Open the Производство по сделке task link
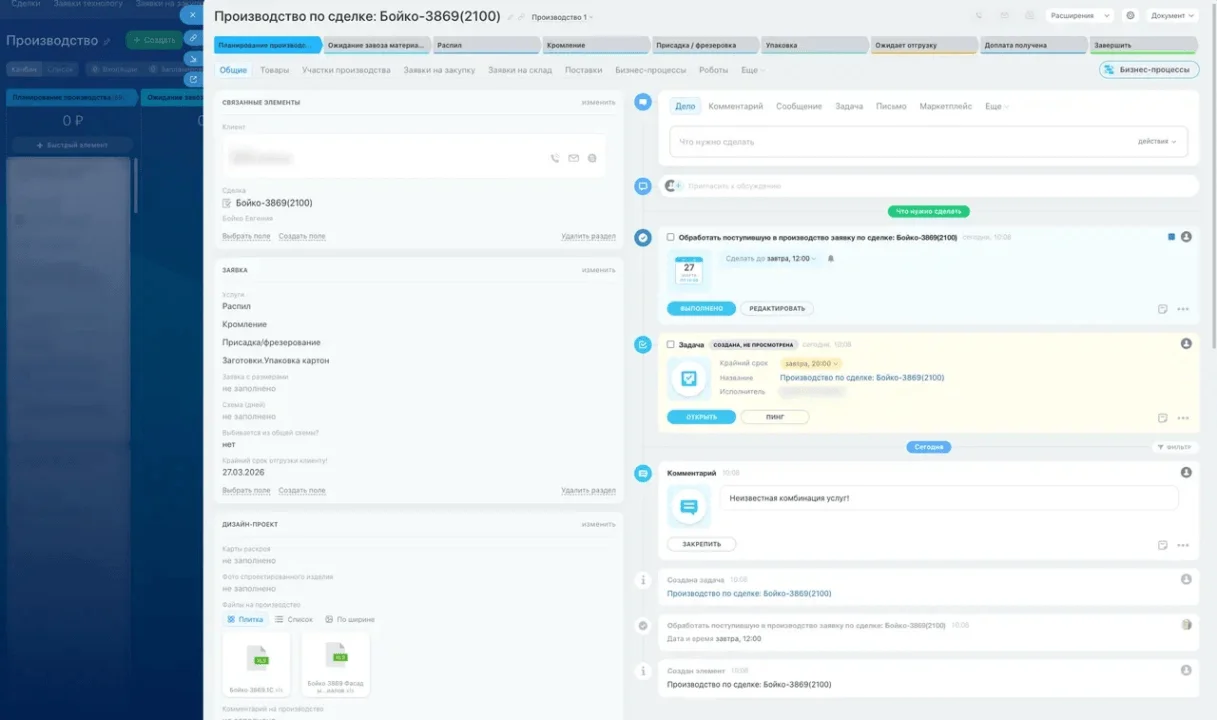This screenshot has width=1217, height=720. [x=861, y=378]
